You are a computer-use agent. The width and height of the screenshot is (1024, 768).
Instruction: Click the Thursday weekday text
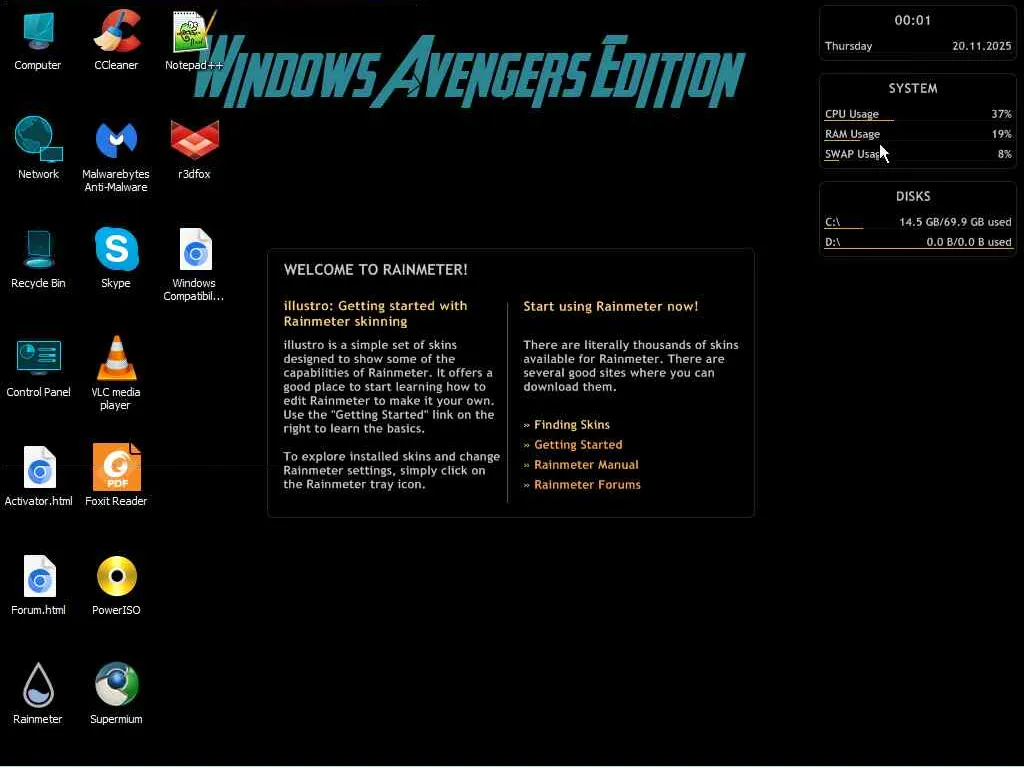click(x=848, y=46)
